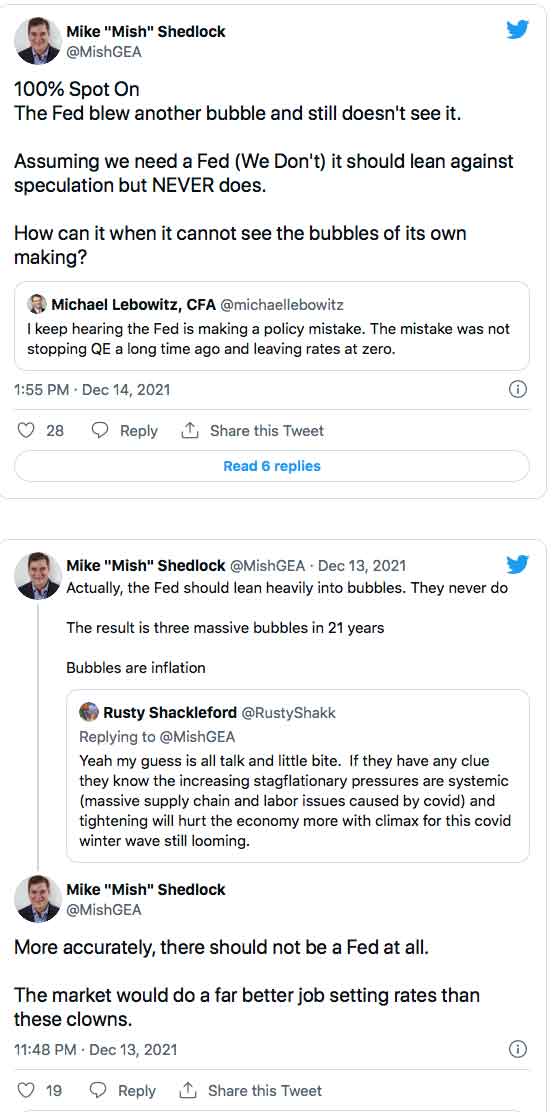Open Michael Lebowitz quoted tweet
This screenshot has height=1112, width=552.
pos(272,326)
